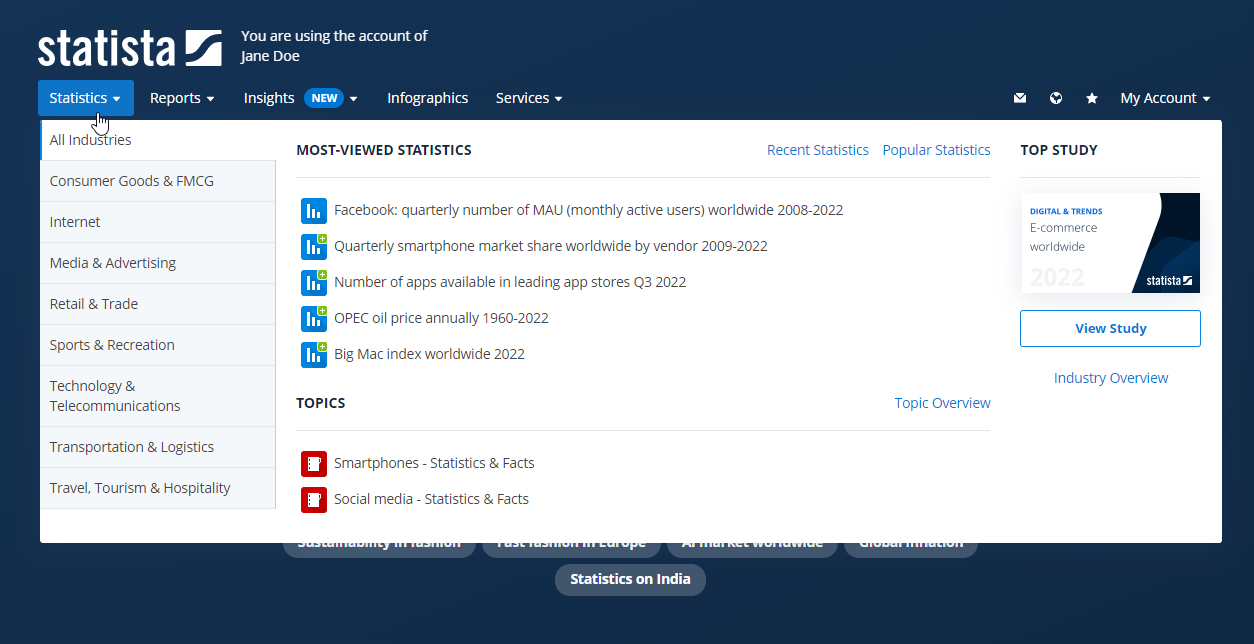Click the View Study button
Viewport: 1254px width, 644px height.
tap(1111, 328)
